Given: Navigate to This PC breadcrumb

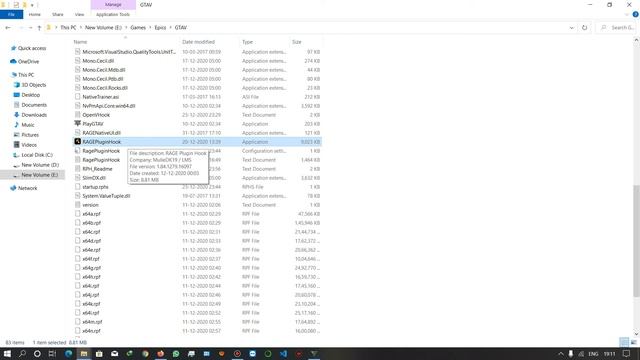Looking at the screenshot, I should point(68,27).
